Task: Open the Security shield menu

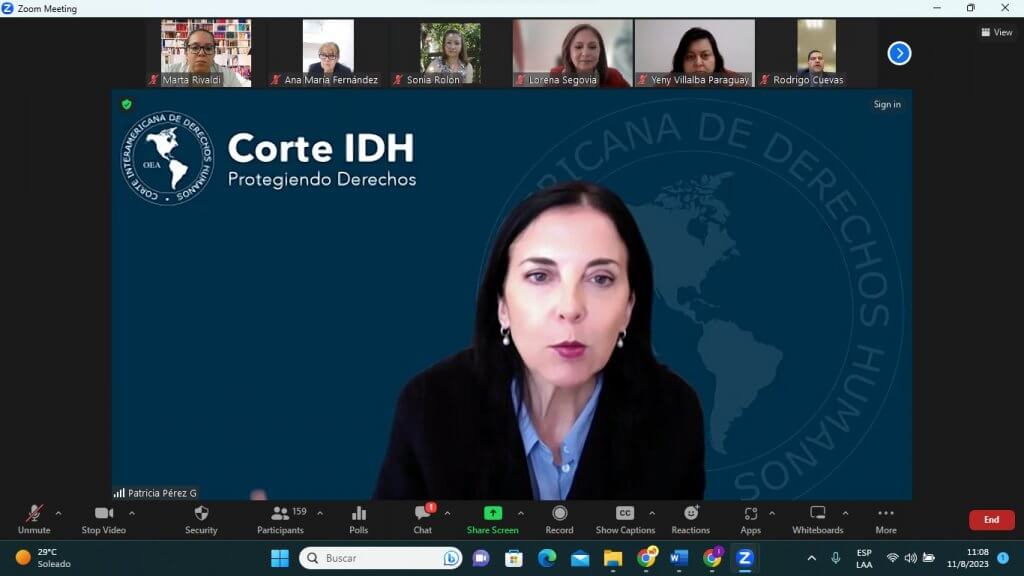Action: (201, 520)
